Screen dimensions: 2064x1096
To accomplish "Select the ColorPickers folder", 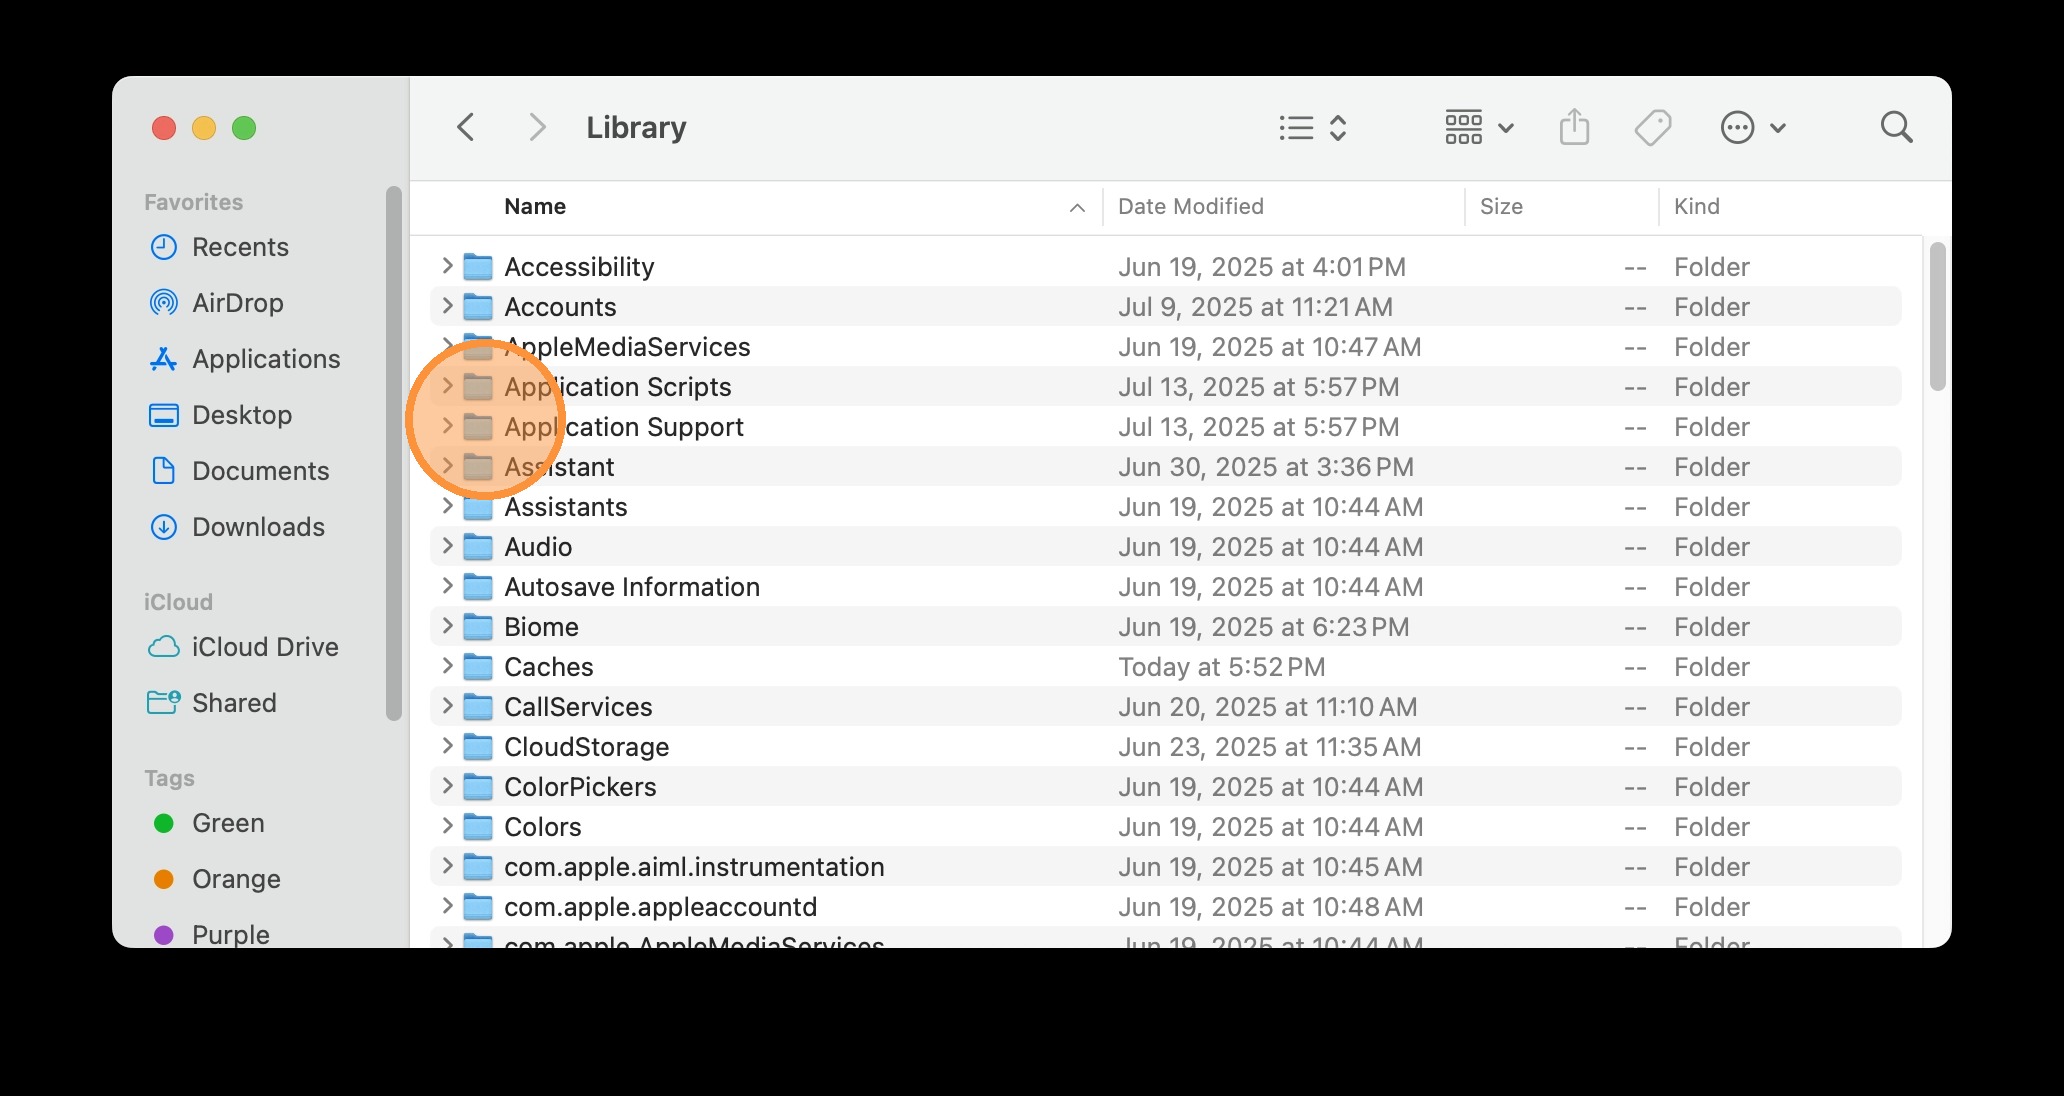I will 1165,787.
